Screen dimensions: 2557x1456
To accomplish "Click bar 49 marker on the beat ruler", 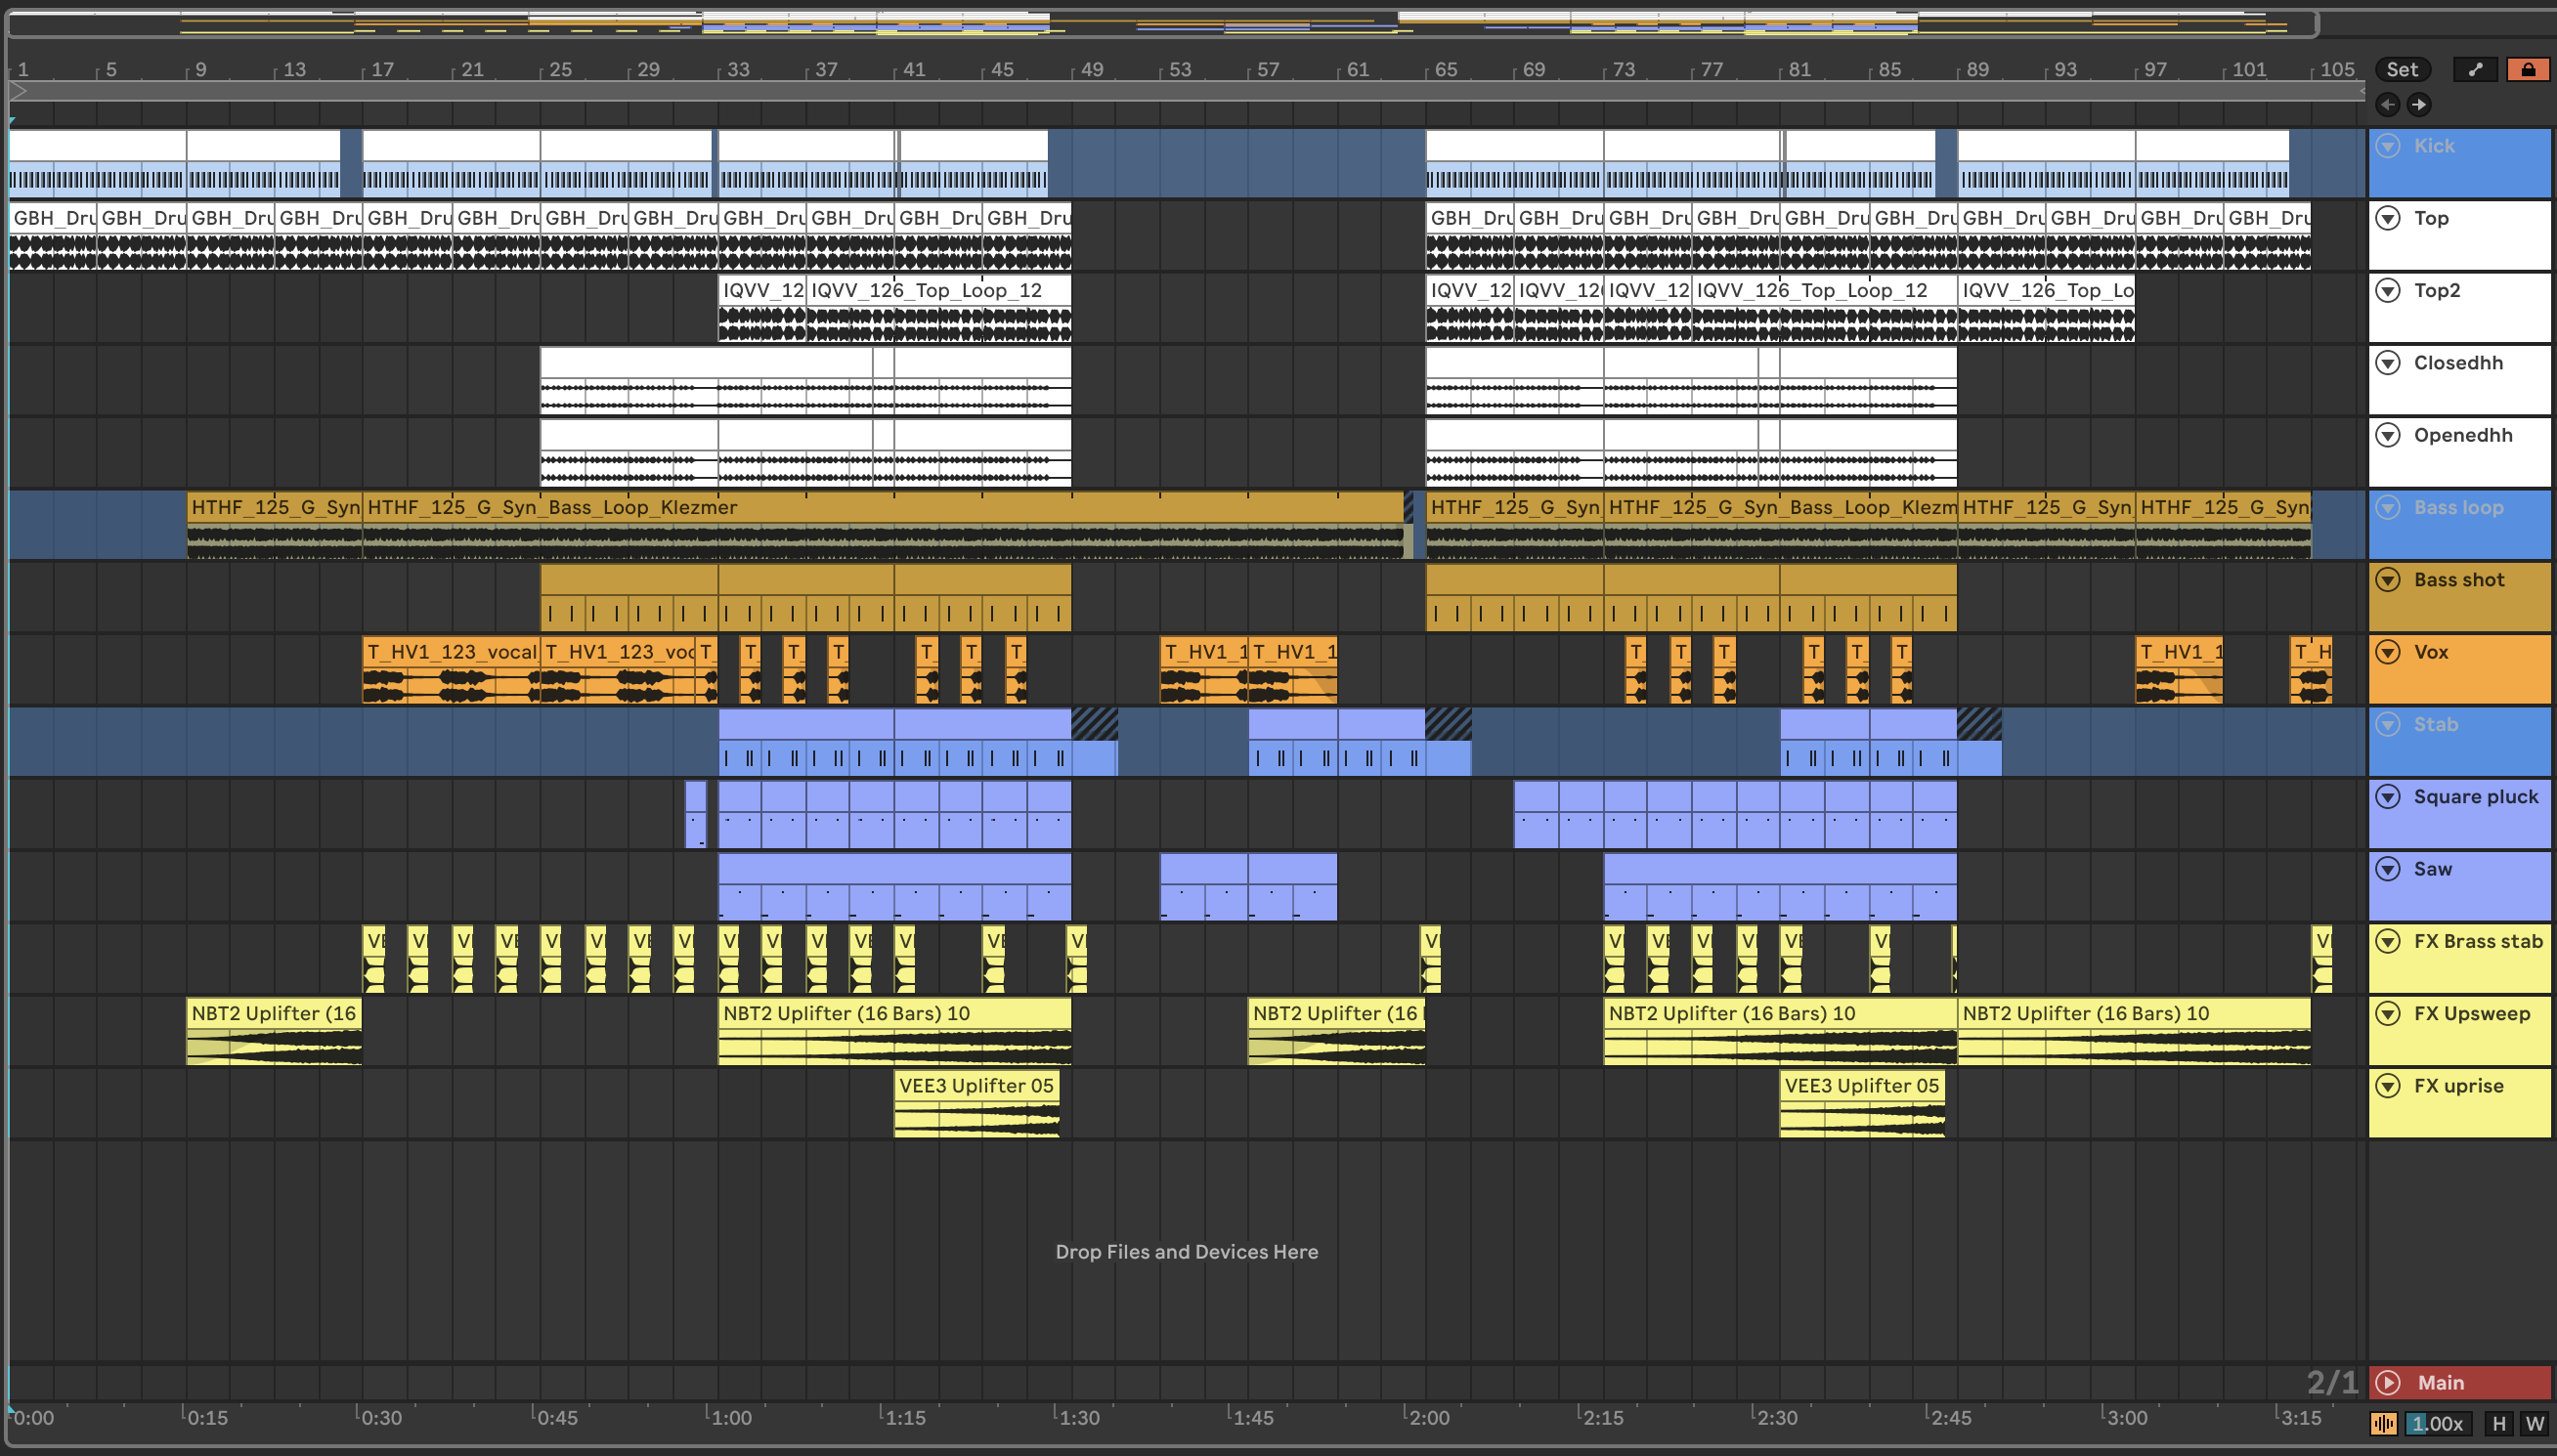I will point(1091,70).
